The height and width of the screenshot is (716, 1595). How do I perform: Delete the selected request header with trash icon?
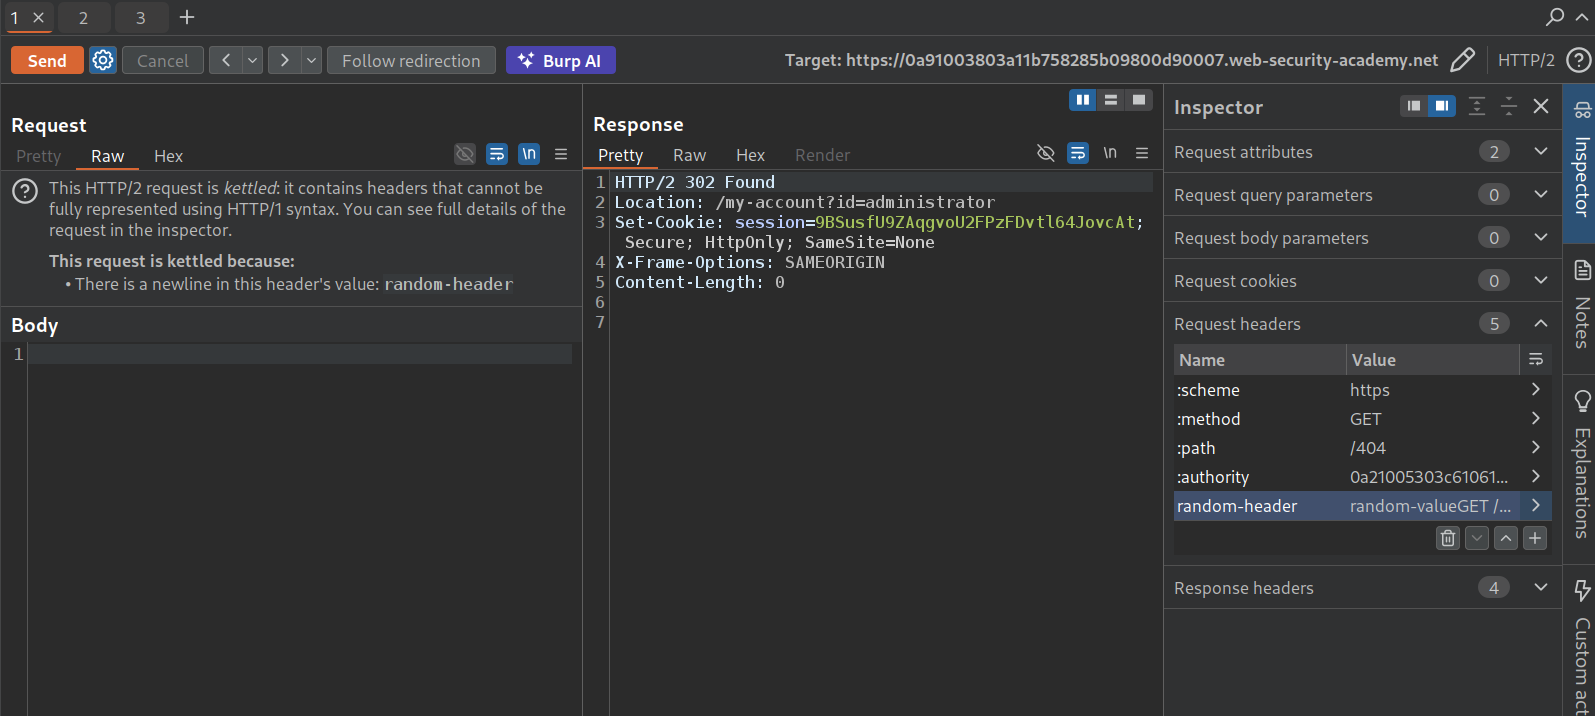click(1447, 538)
